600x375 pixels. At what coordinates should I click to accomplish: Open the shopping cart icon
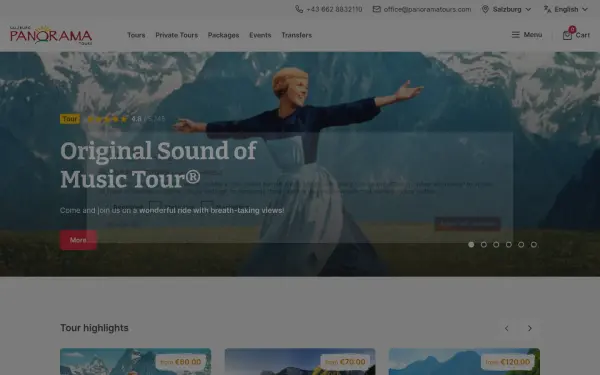(x=567, y=36)
